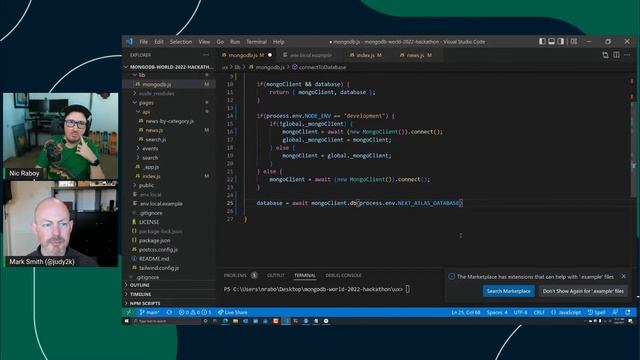Click the split editor right icon
Viewport: 640px width, 360px height.
[x=616, y=55]
